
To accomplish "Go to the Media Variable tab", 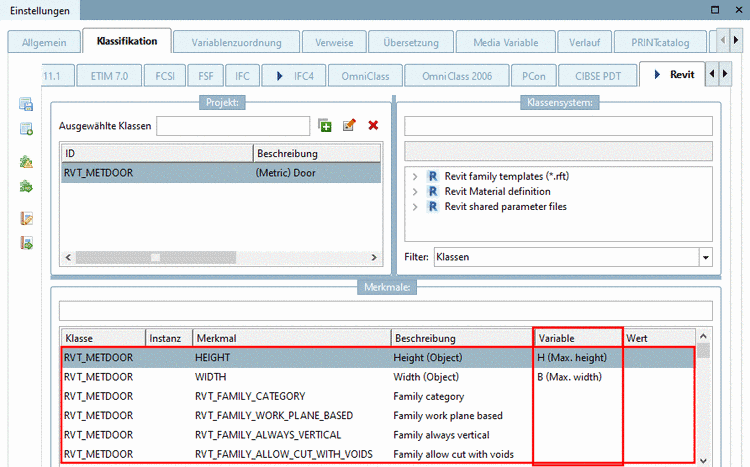I will point(506,43).
